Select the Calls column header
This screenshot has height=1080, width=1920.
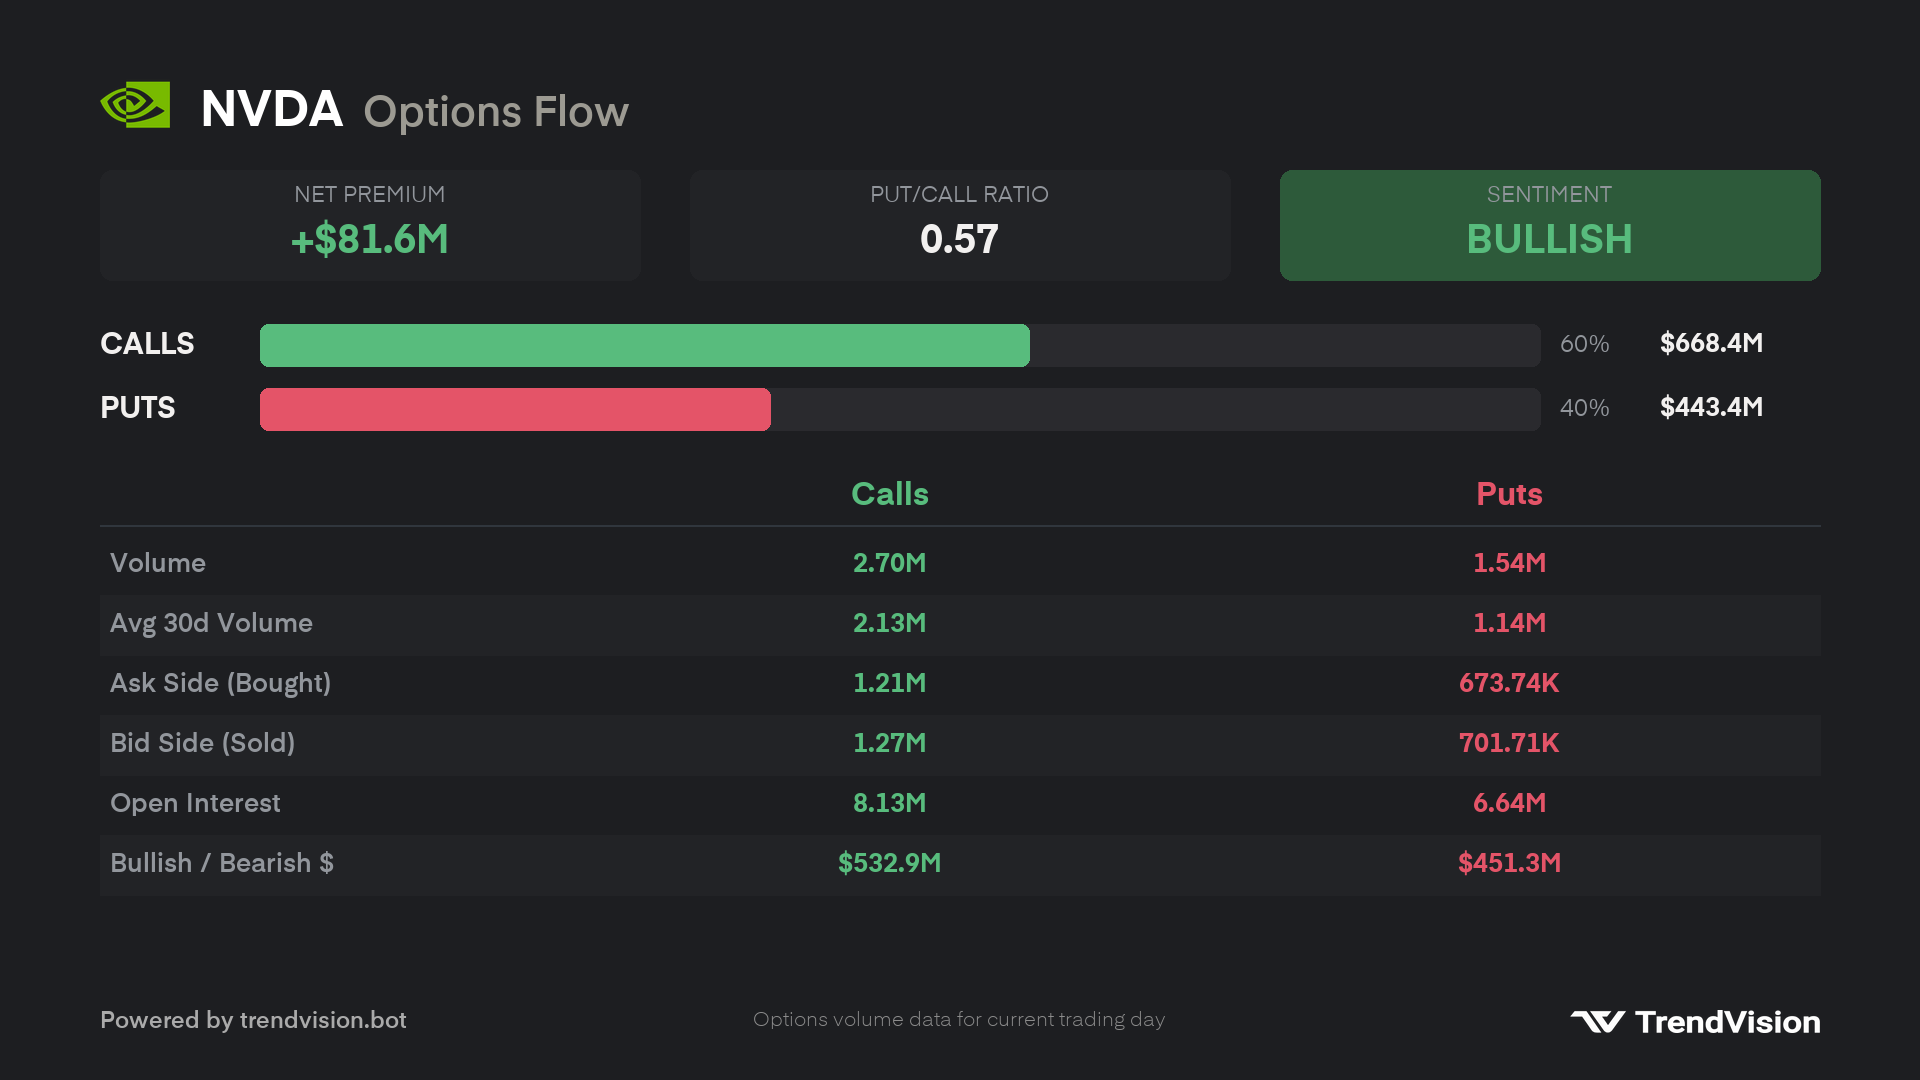pyautogui.click(x=890, y=494)
